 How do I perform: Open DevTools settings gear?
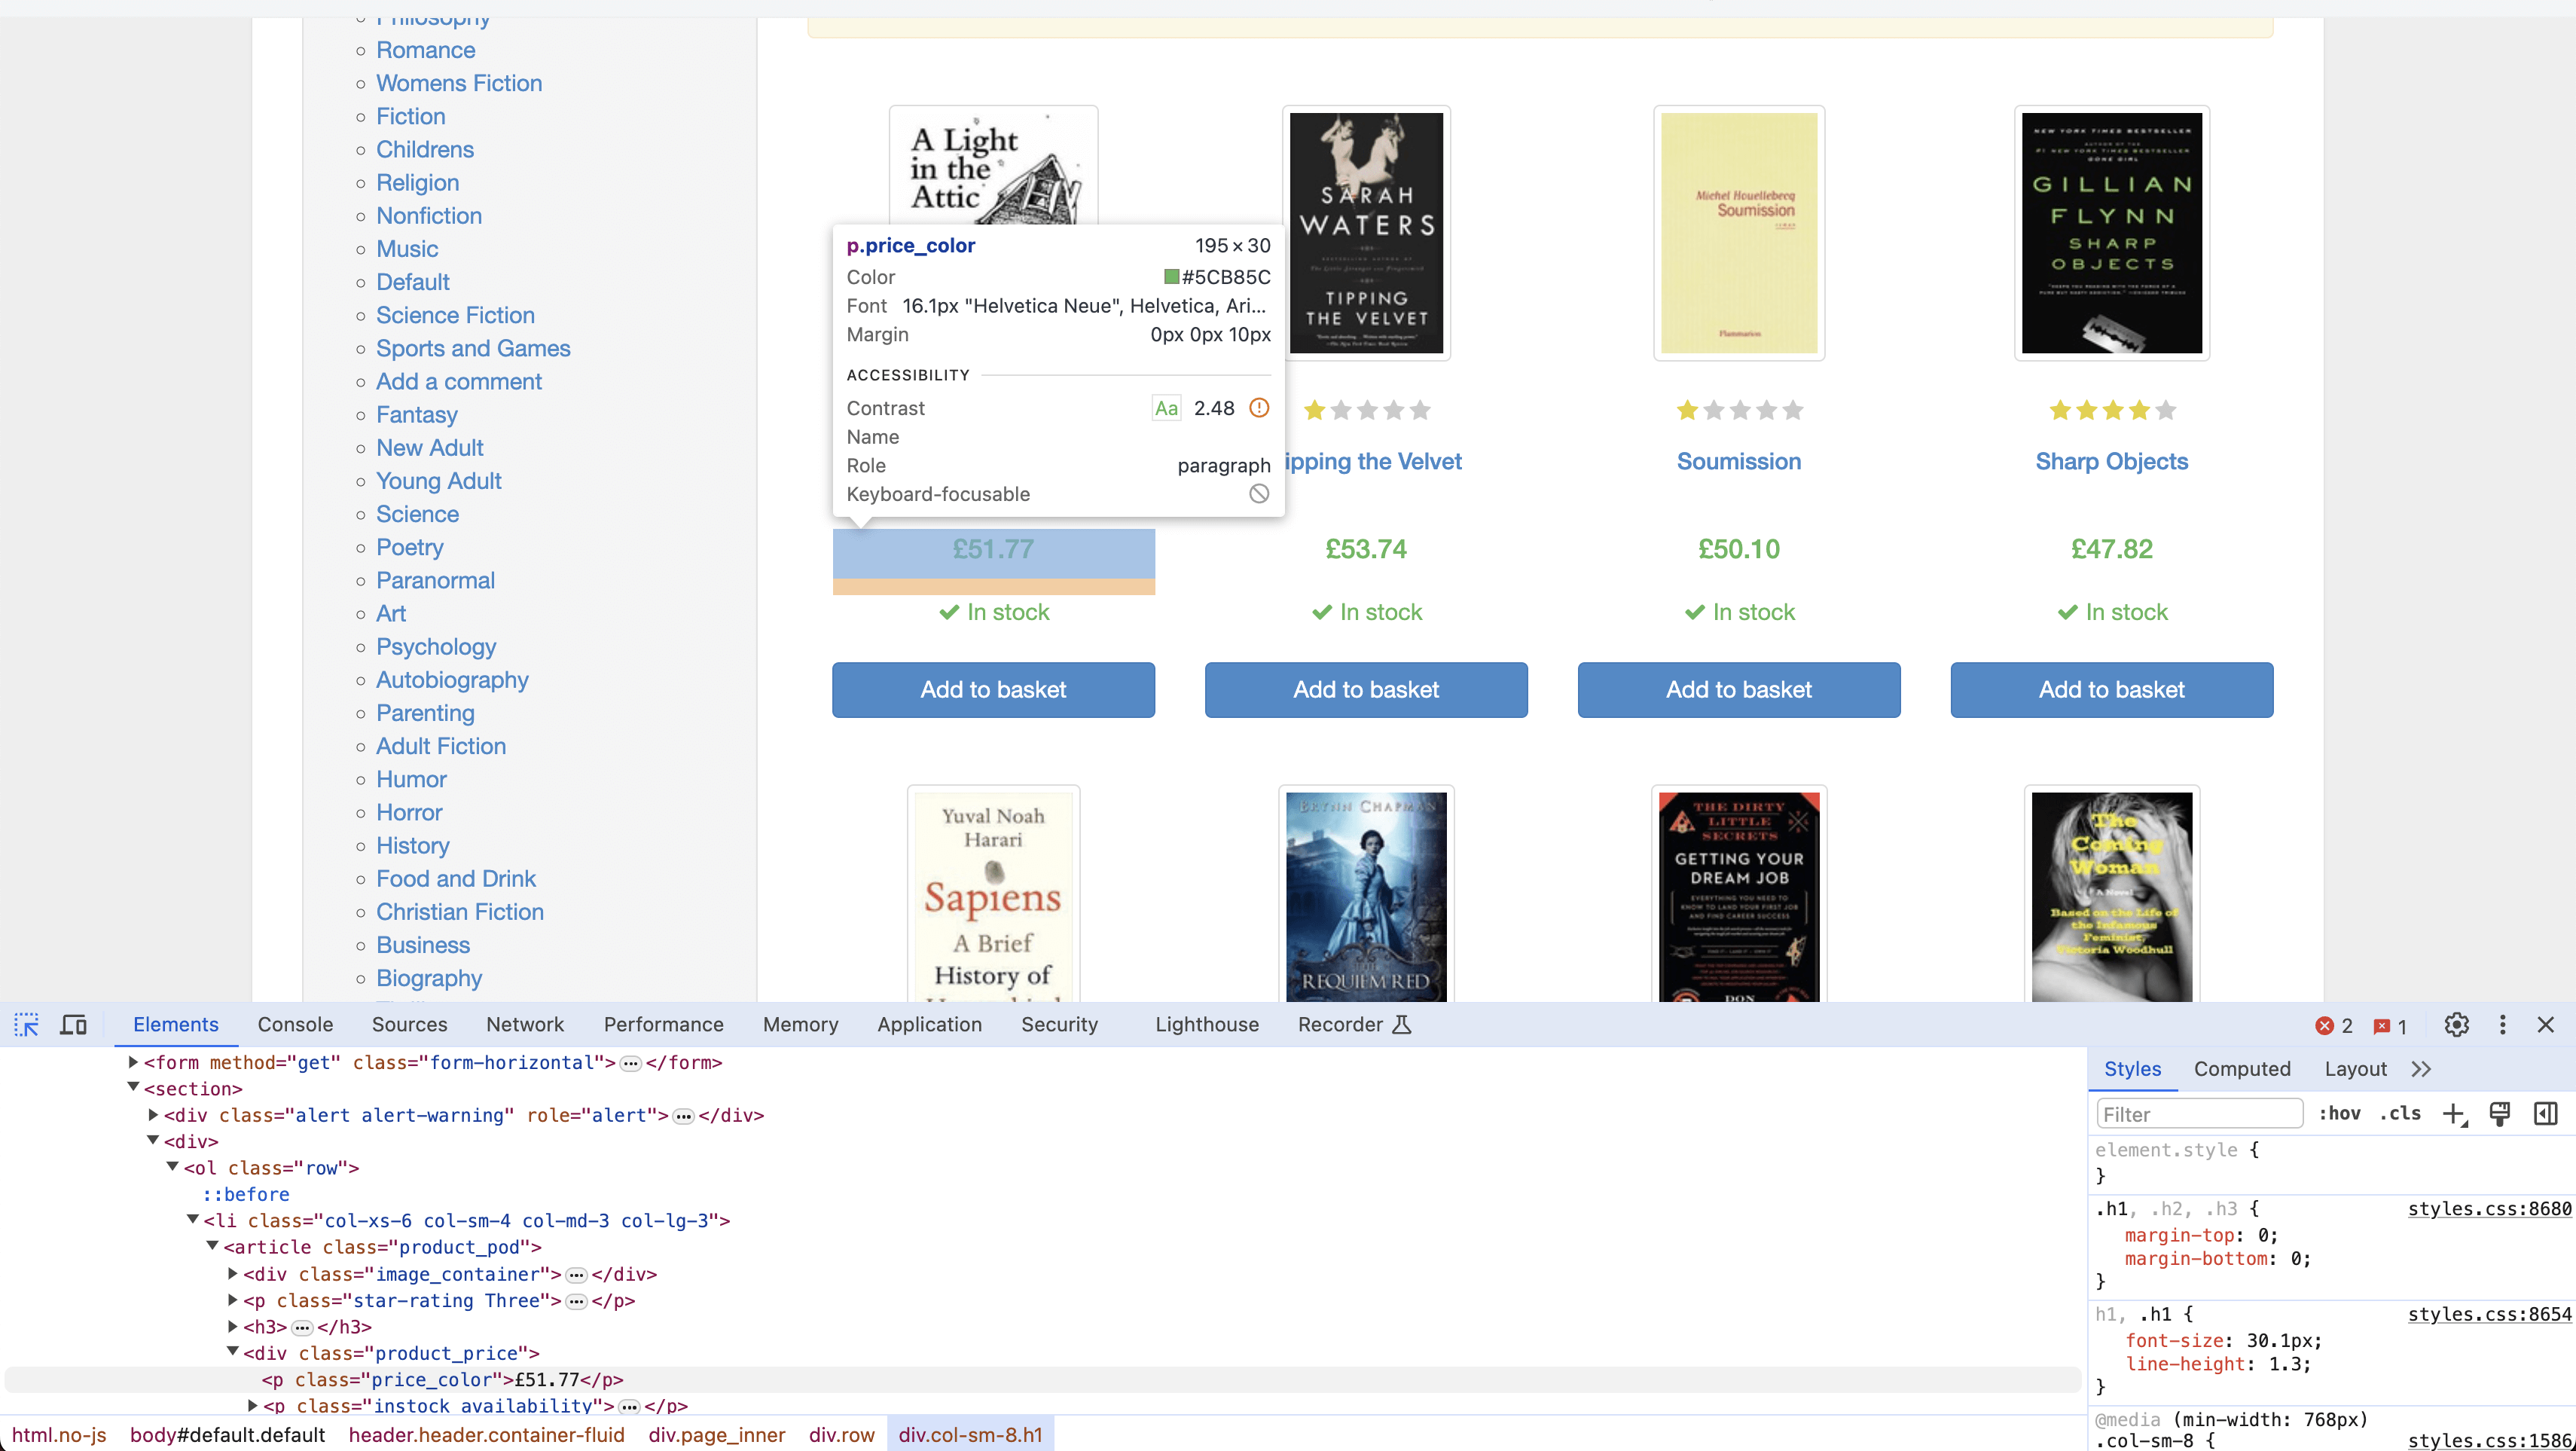(2457, 1025)
